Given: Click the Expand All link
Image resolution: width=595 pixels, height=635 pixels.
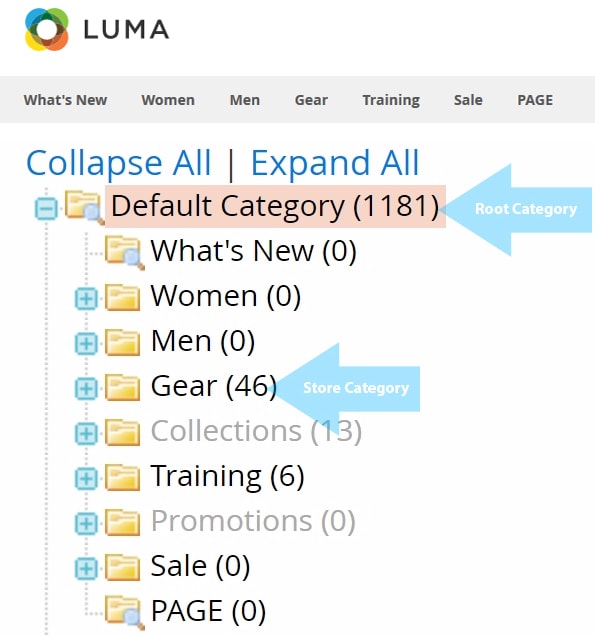Looking at the screenshot, I should (x=335, y=163).
